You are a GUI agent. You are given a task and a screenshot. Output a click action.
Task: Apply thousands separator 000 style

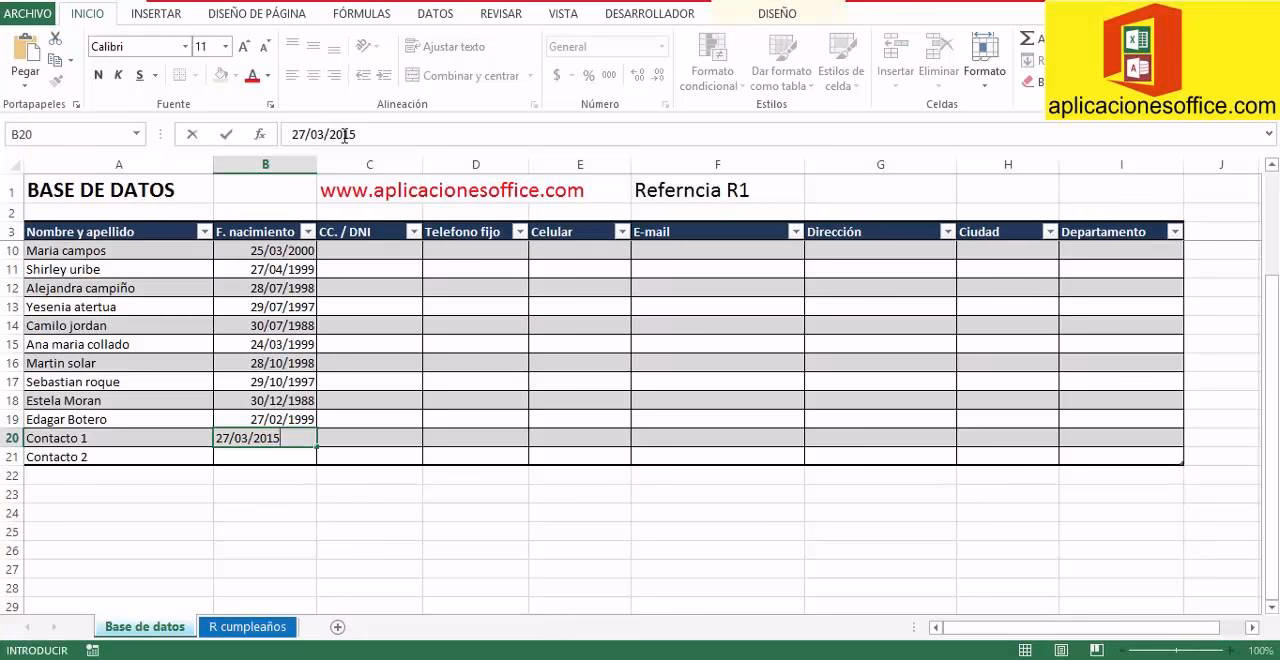(x=609, y=75)
